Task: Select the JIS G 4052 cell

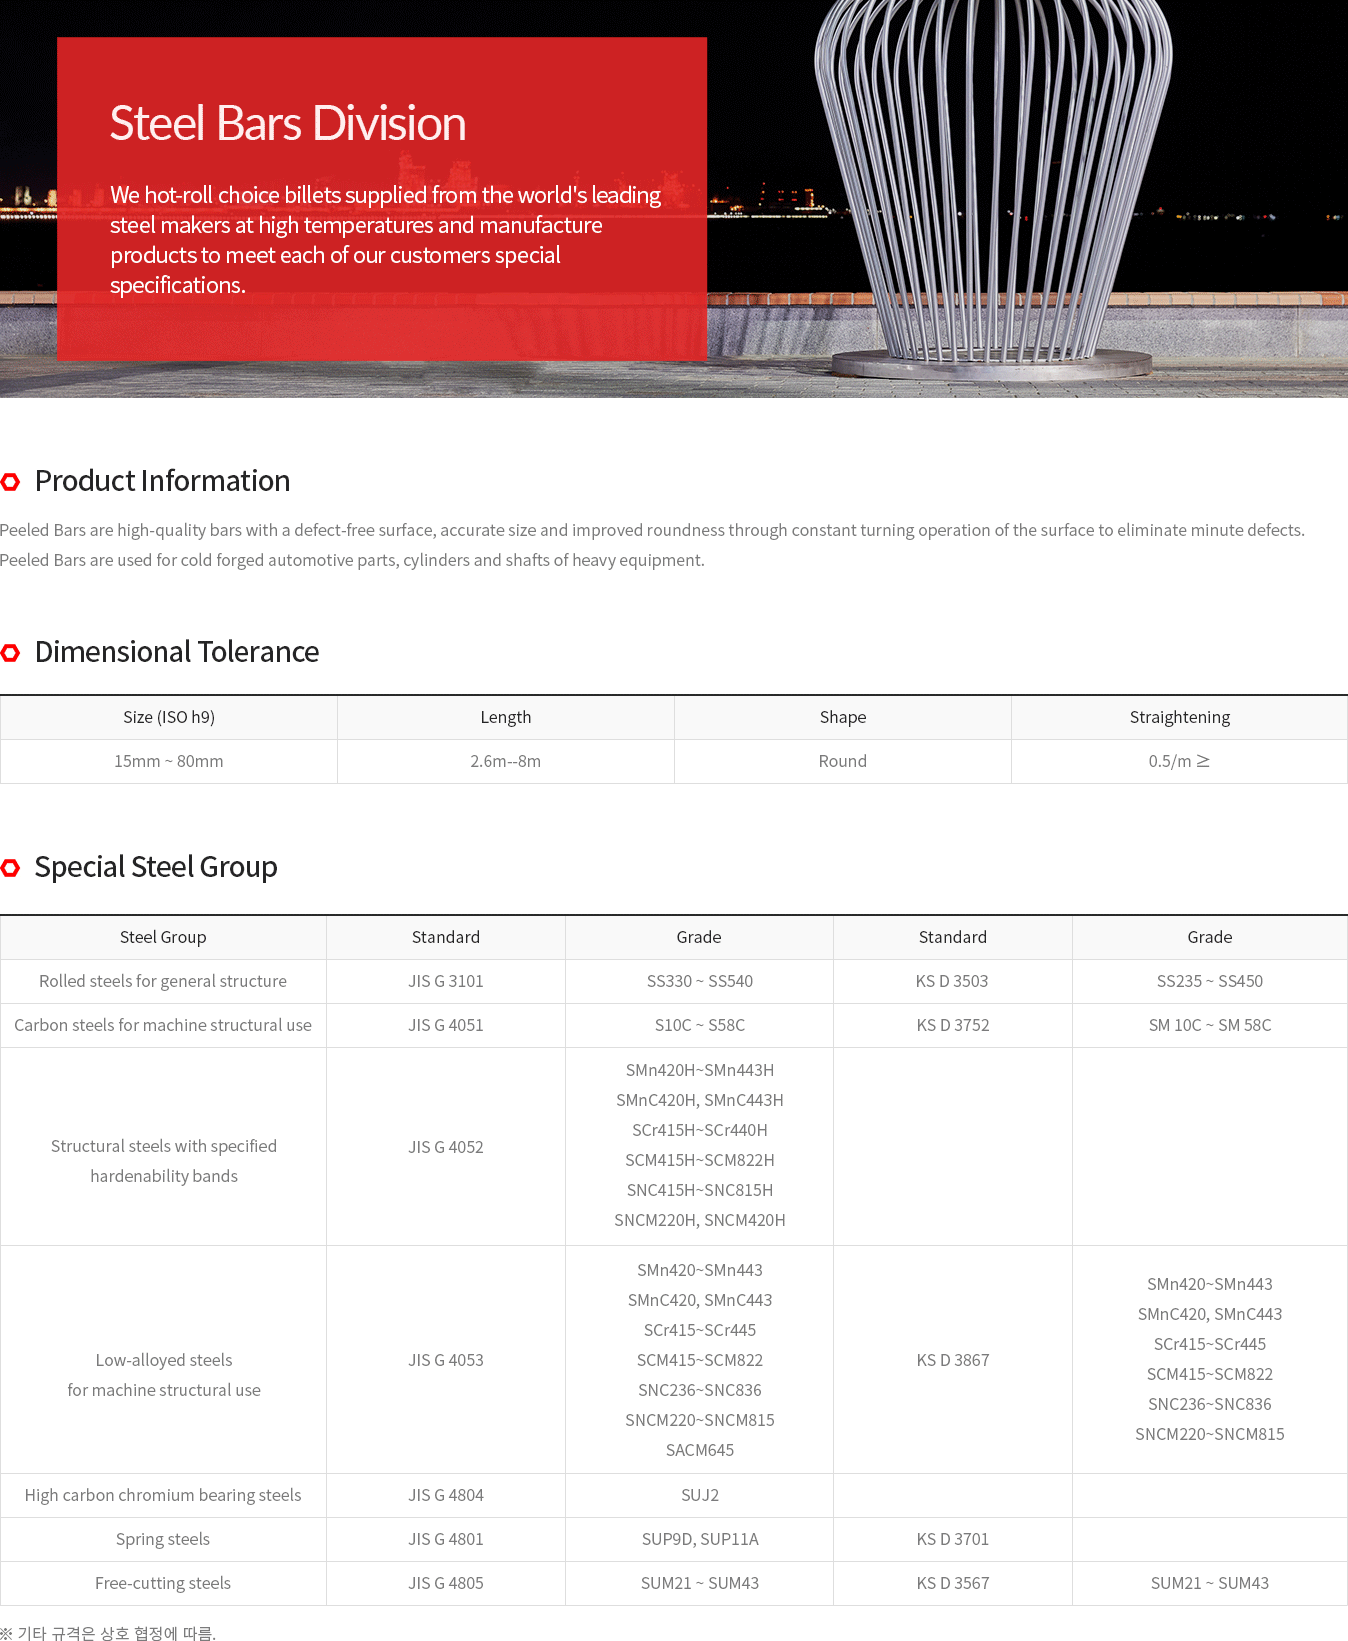Action: (446, 1147)
